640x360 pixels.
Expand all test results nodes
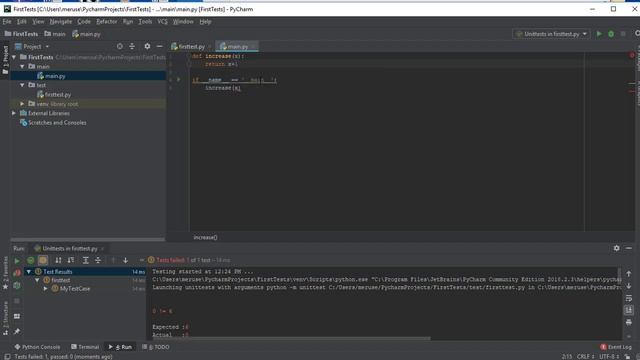86,260
